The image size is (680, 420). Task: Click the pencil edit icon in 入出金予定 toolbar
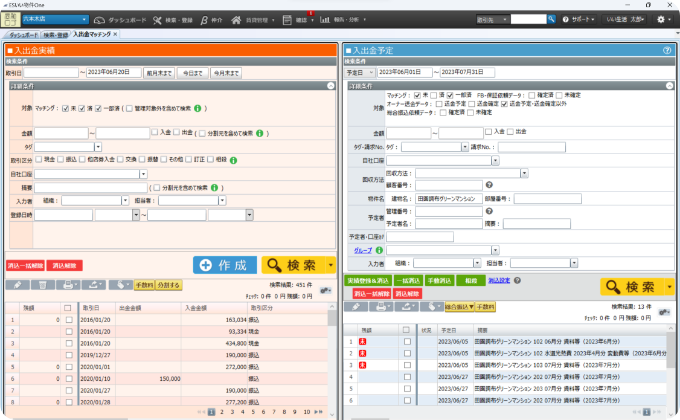[356, 307]
